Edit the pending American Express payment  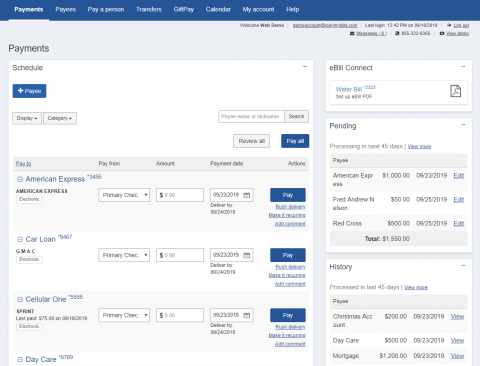tap(459, 176)
